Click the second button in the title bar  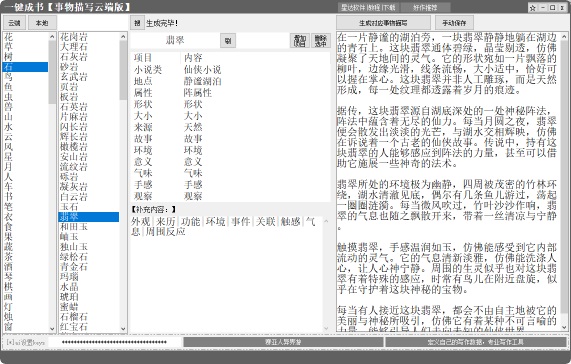pyautogui.click(x=425, y=7)
